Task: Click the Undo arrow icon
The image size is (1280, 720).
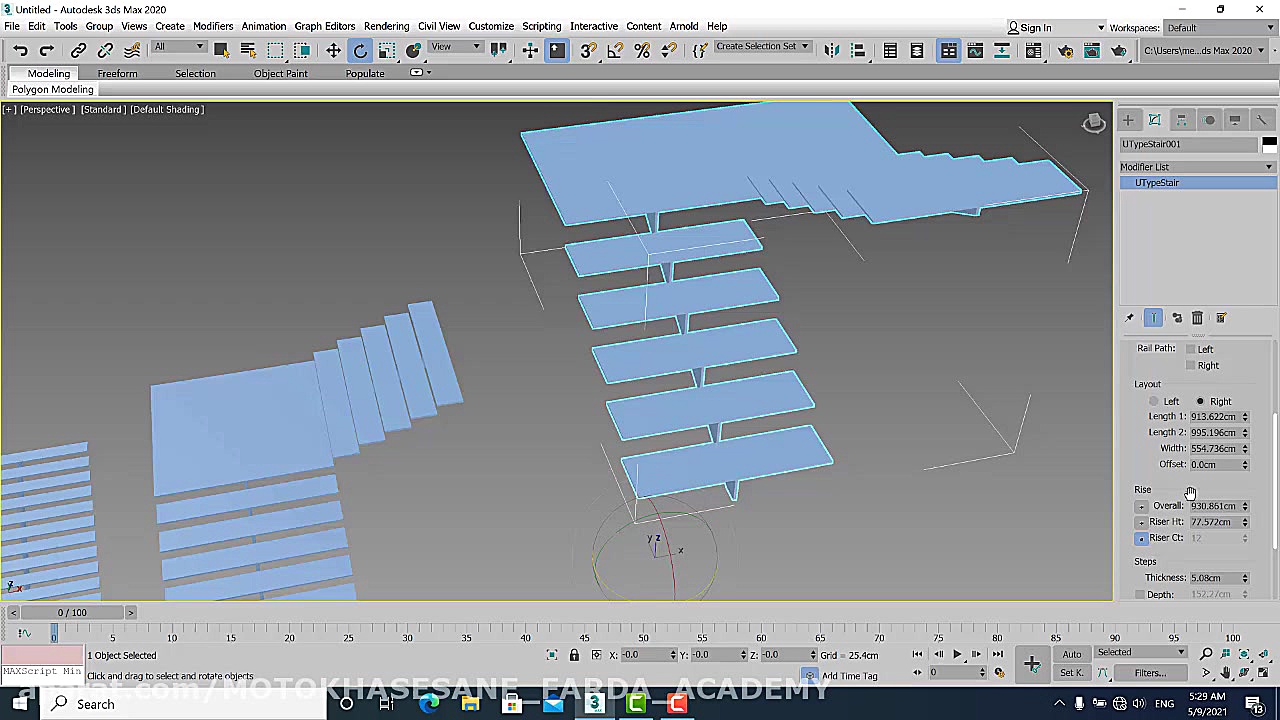Action: coord(20,51)
